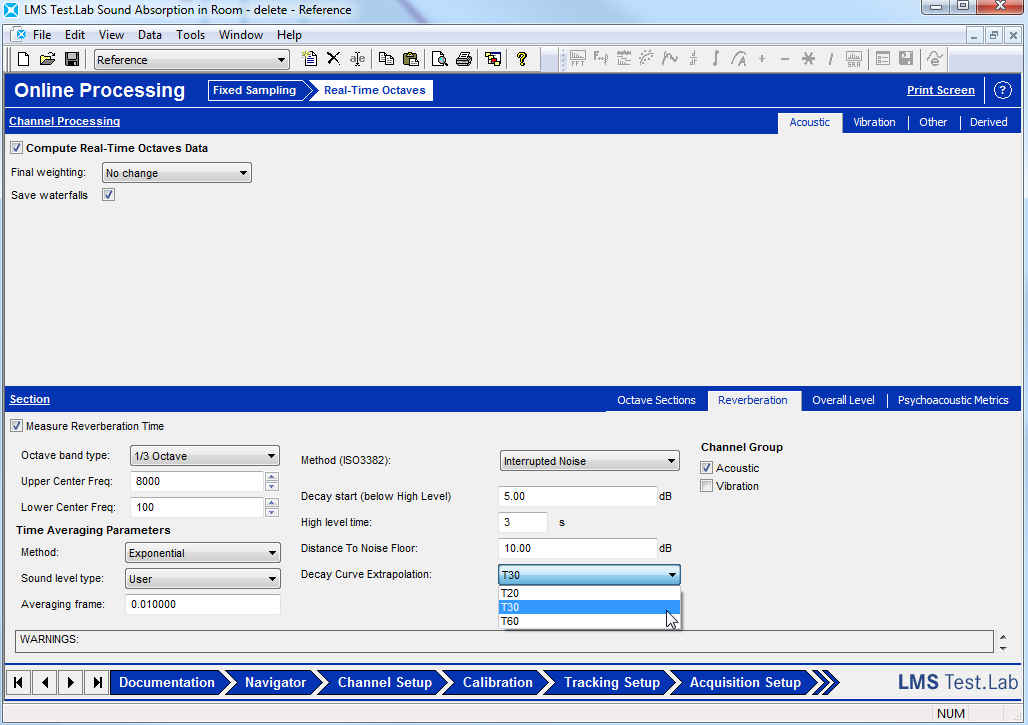This screenshot has width=1028, height=725.
Task: Toggle Measure Reverberation Time checkbox
Action: coord(16,426)
